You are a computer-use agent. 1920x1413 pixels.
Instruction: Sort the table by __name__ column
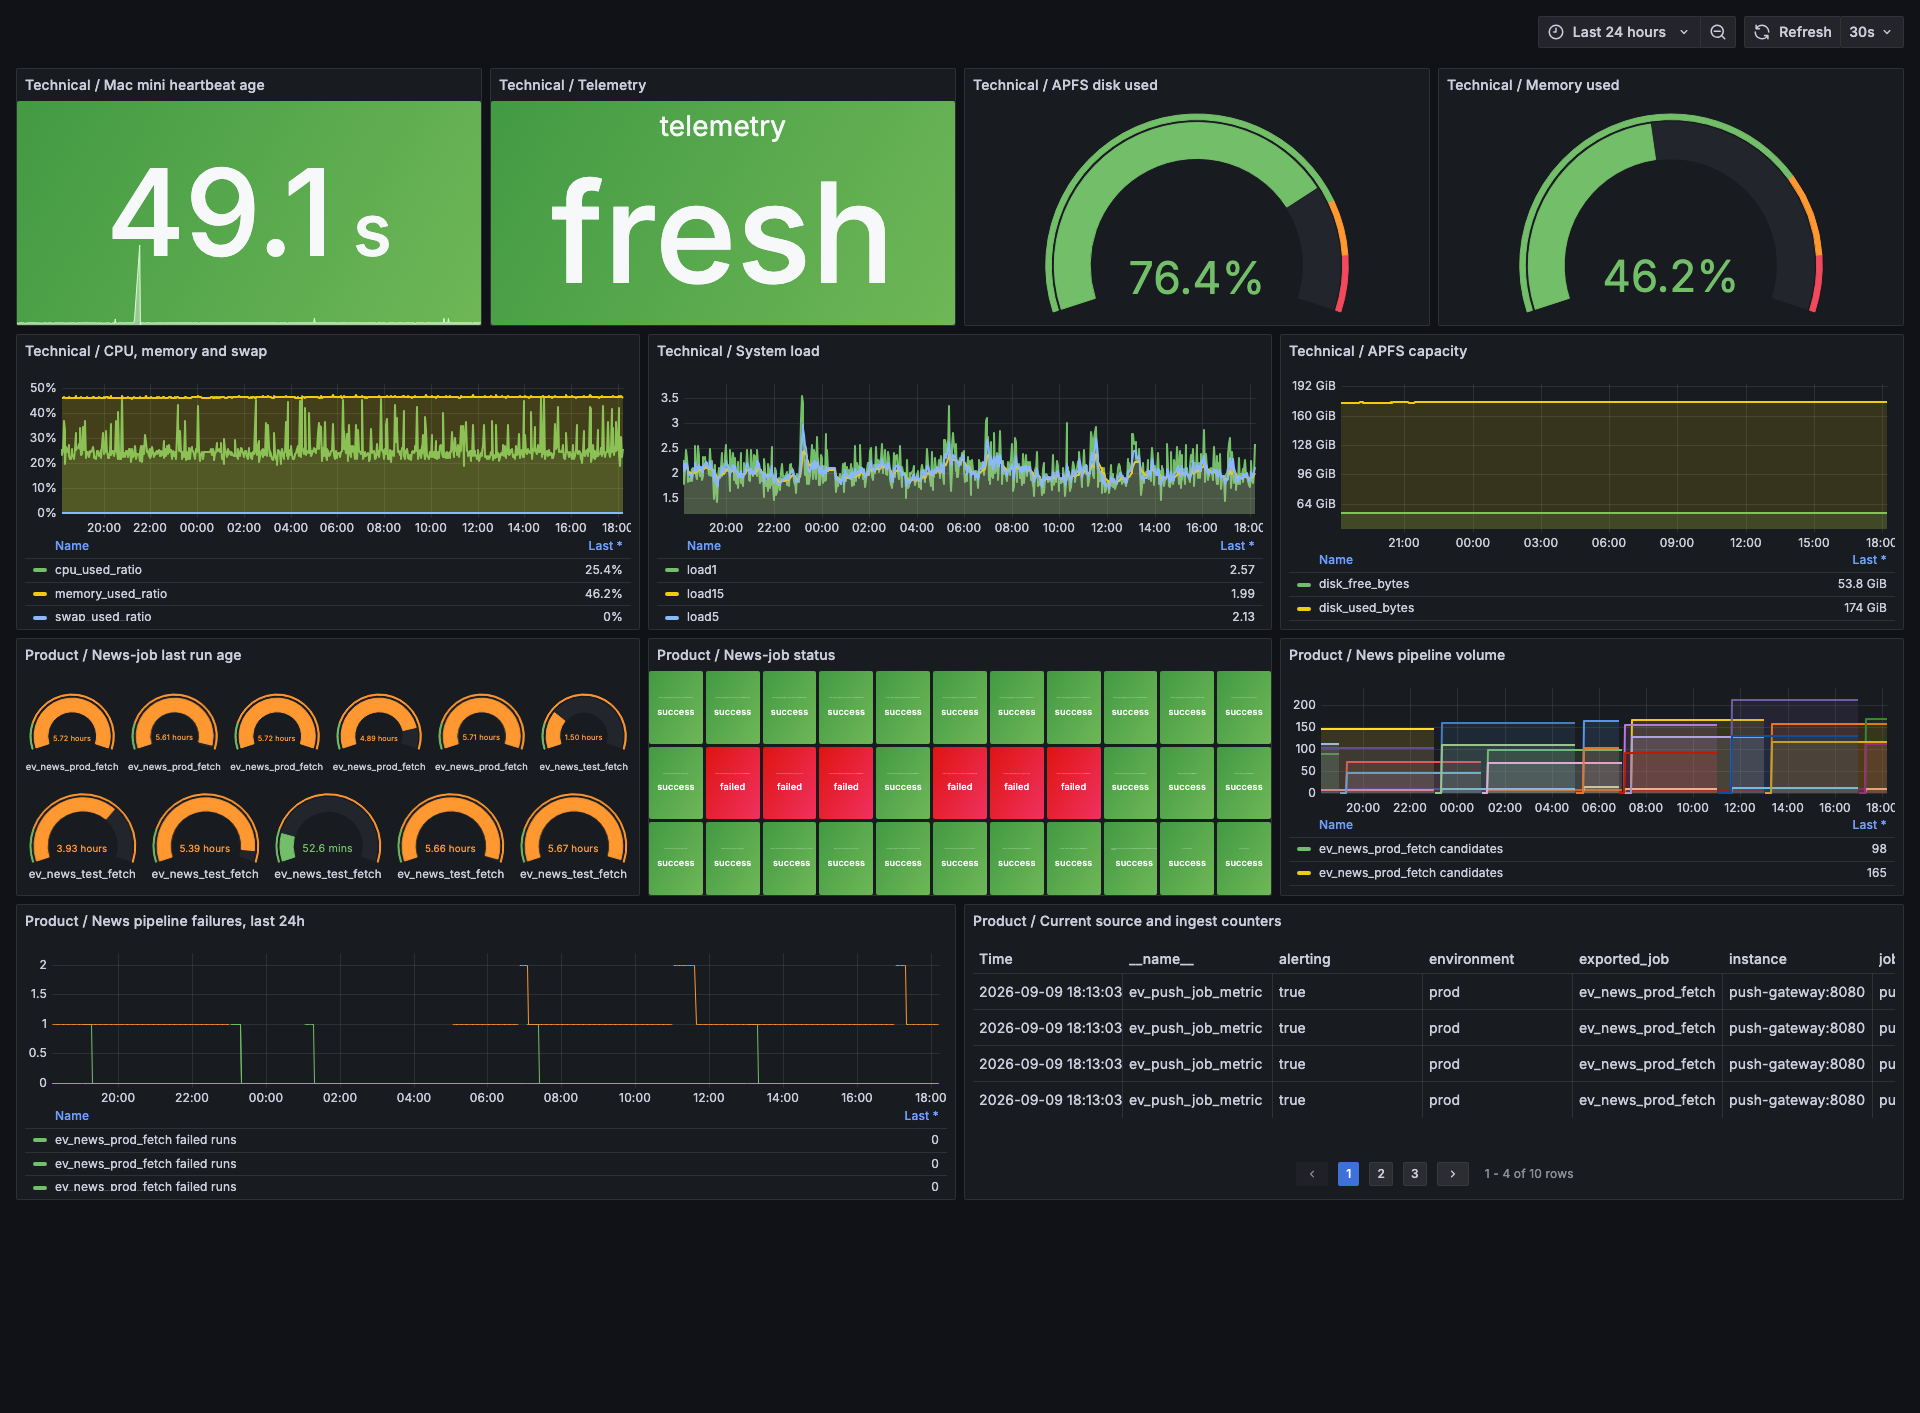click(1161, 959)
